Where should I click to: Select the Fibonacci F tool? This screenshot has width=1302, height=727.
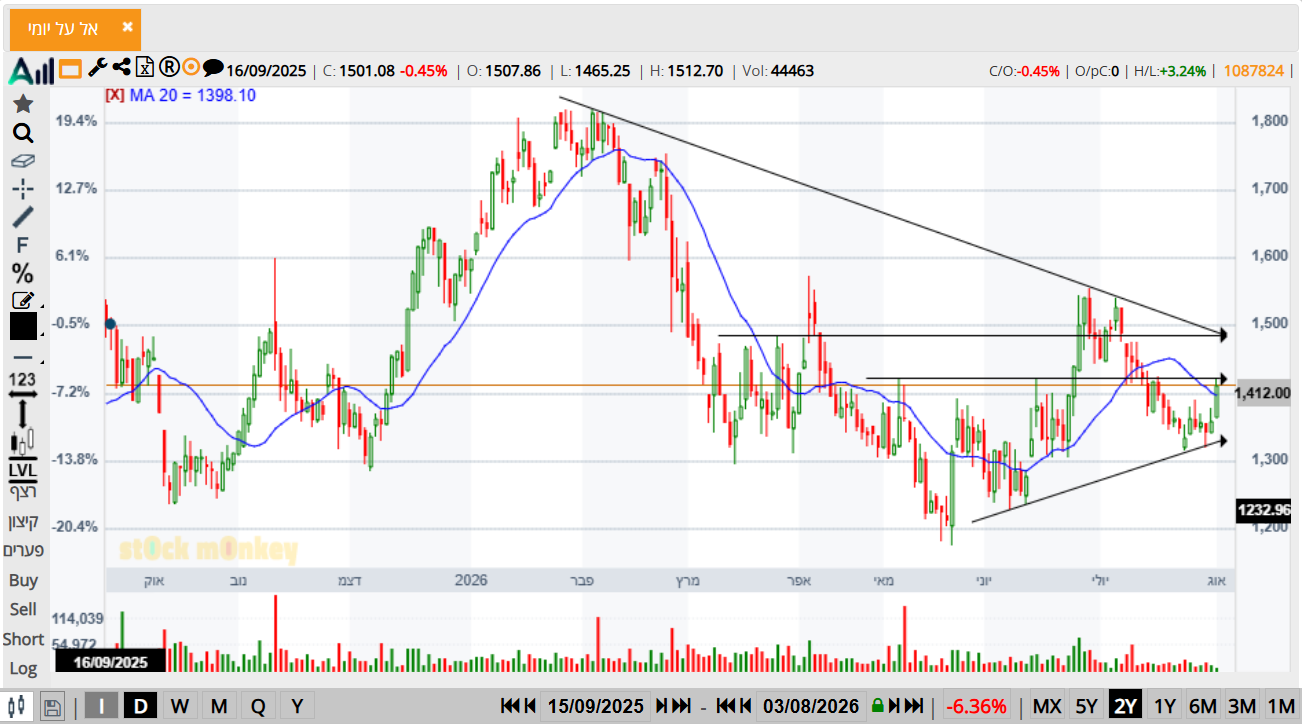click(23, 245)
